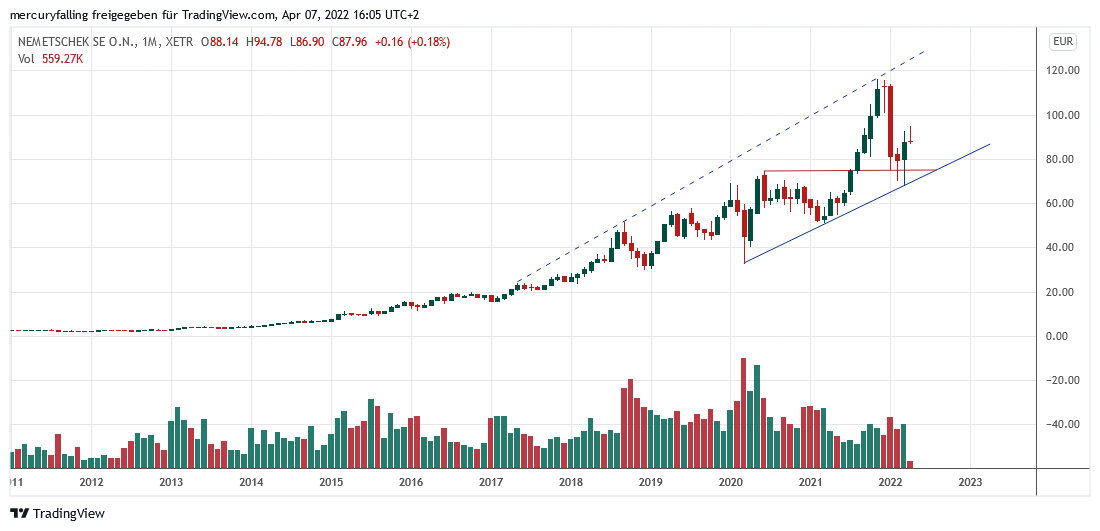Click the 0.00 price axis label
The image size is (1100, 531).
(x=1062, y=336)
